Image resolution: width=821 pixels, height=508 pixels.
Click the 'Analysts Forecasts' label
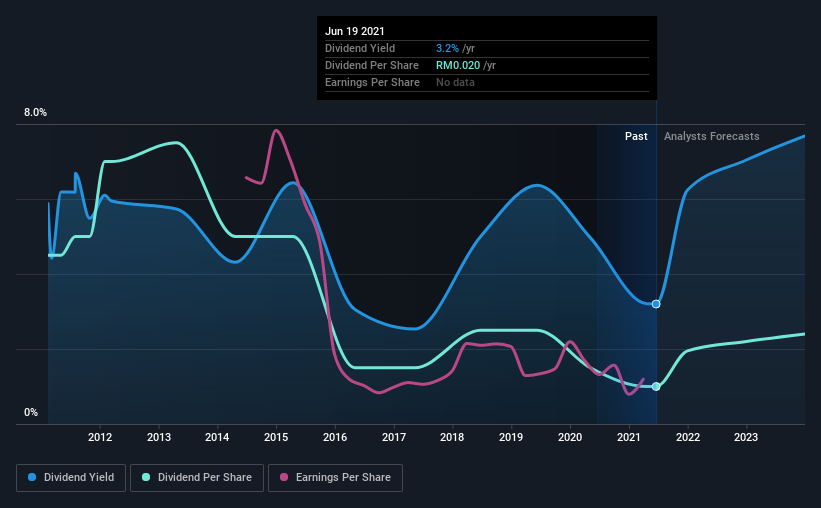(x=712, y=136)
